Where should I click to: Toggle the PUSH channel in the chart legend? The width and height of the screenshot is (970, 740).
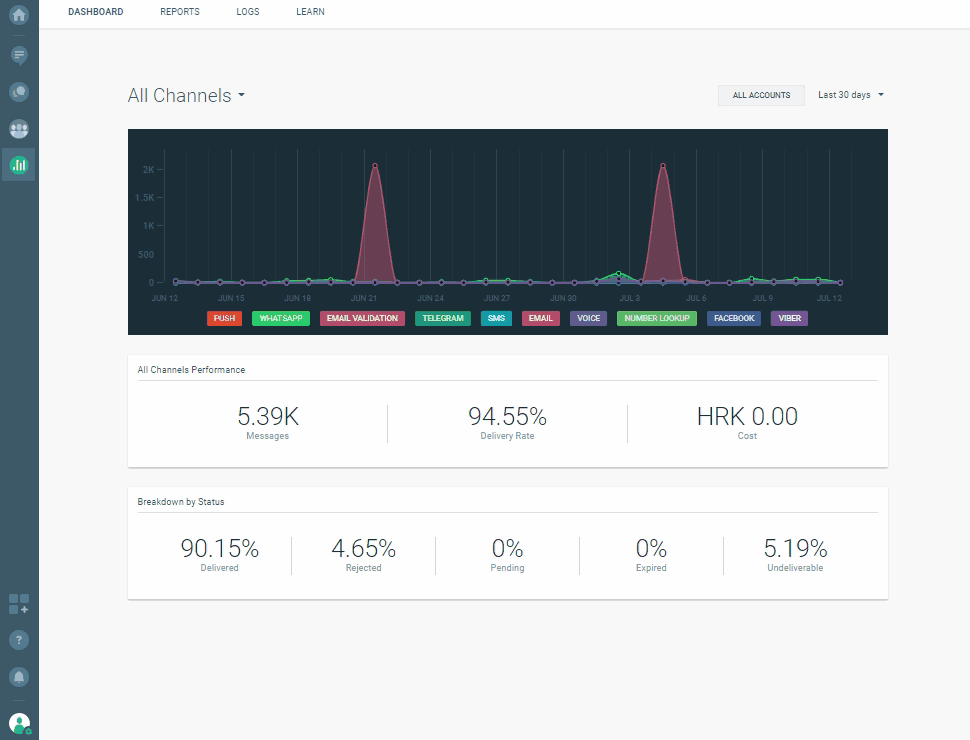tap(224, 318)
